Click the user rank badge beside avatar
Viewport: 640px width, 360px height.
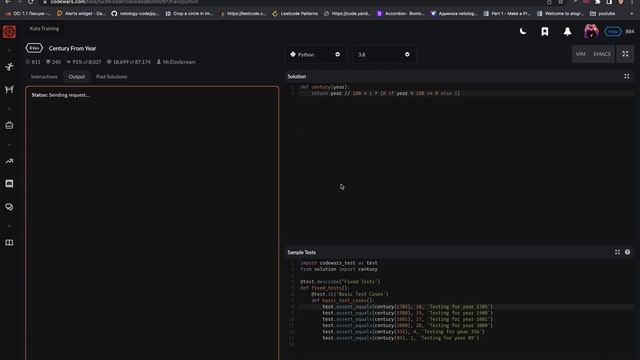tap(613, 31)
